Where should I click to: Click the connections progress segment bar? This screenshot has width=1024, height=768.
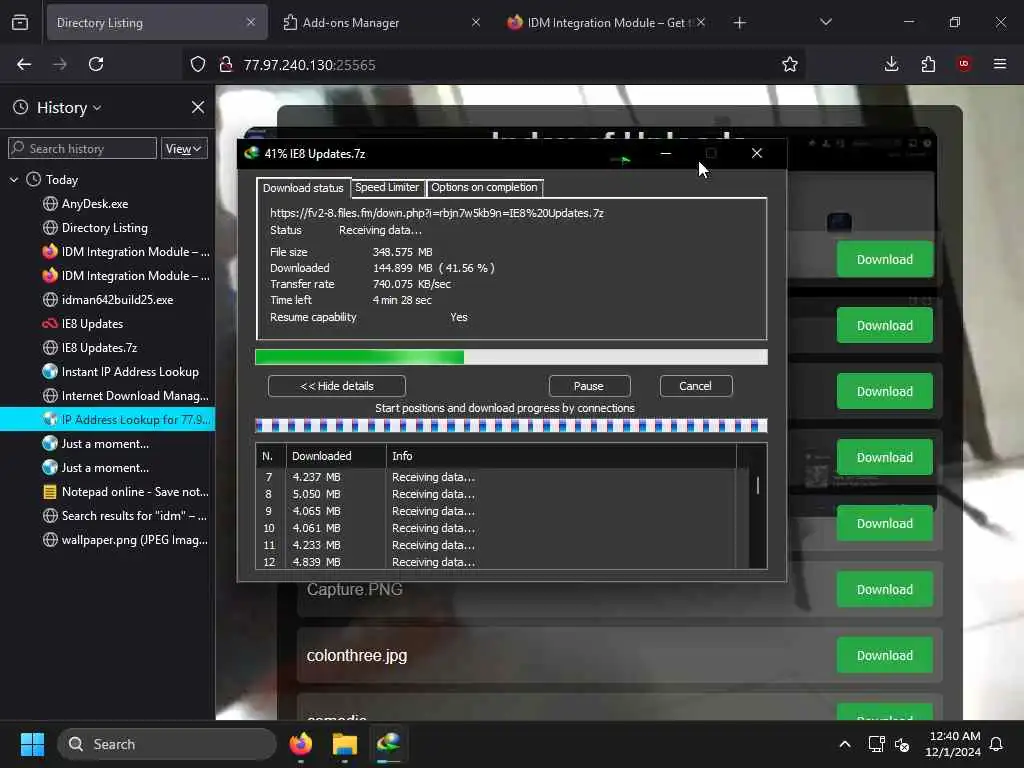click(511, 426)
